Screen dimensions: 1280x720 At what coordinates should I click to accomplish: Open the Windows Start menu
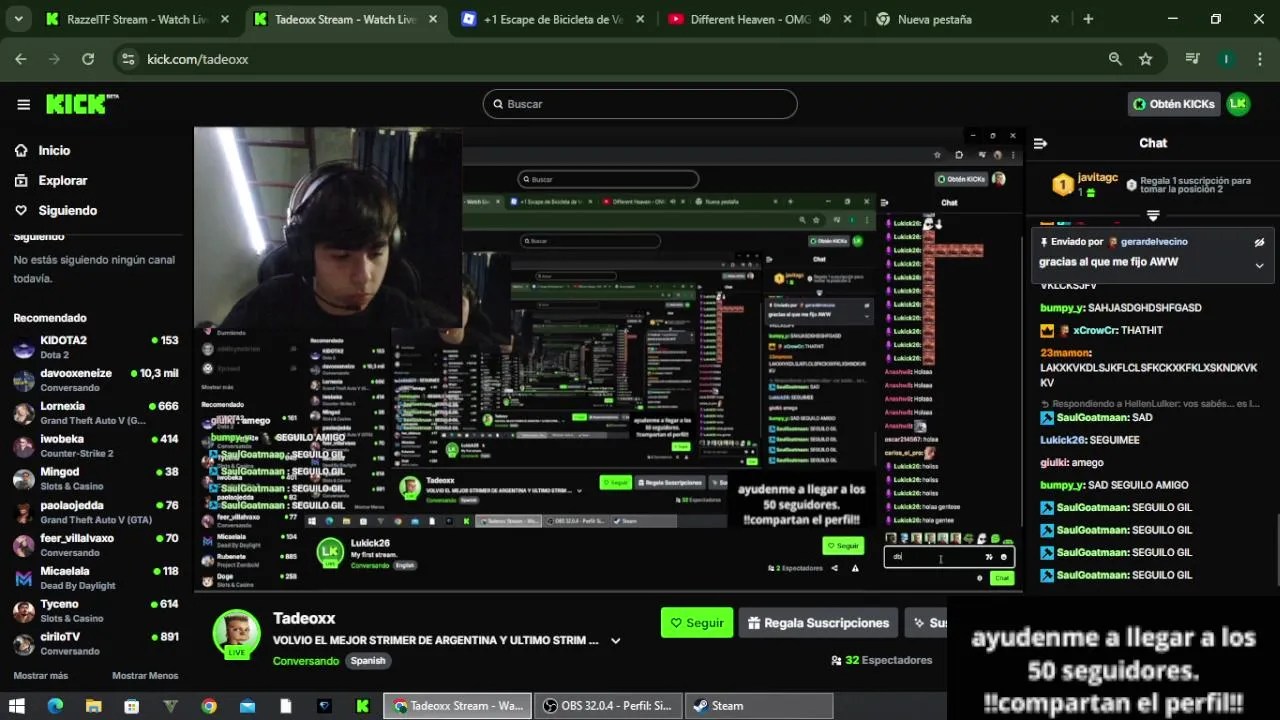(17, 706)
